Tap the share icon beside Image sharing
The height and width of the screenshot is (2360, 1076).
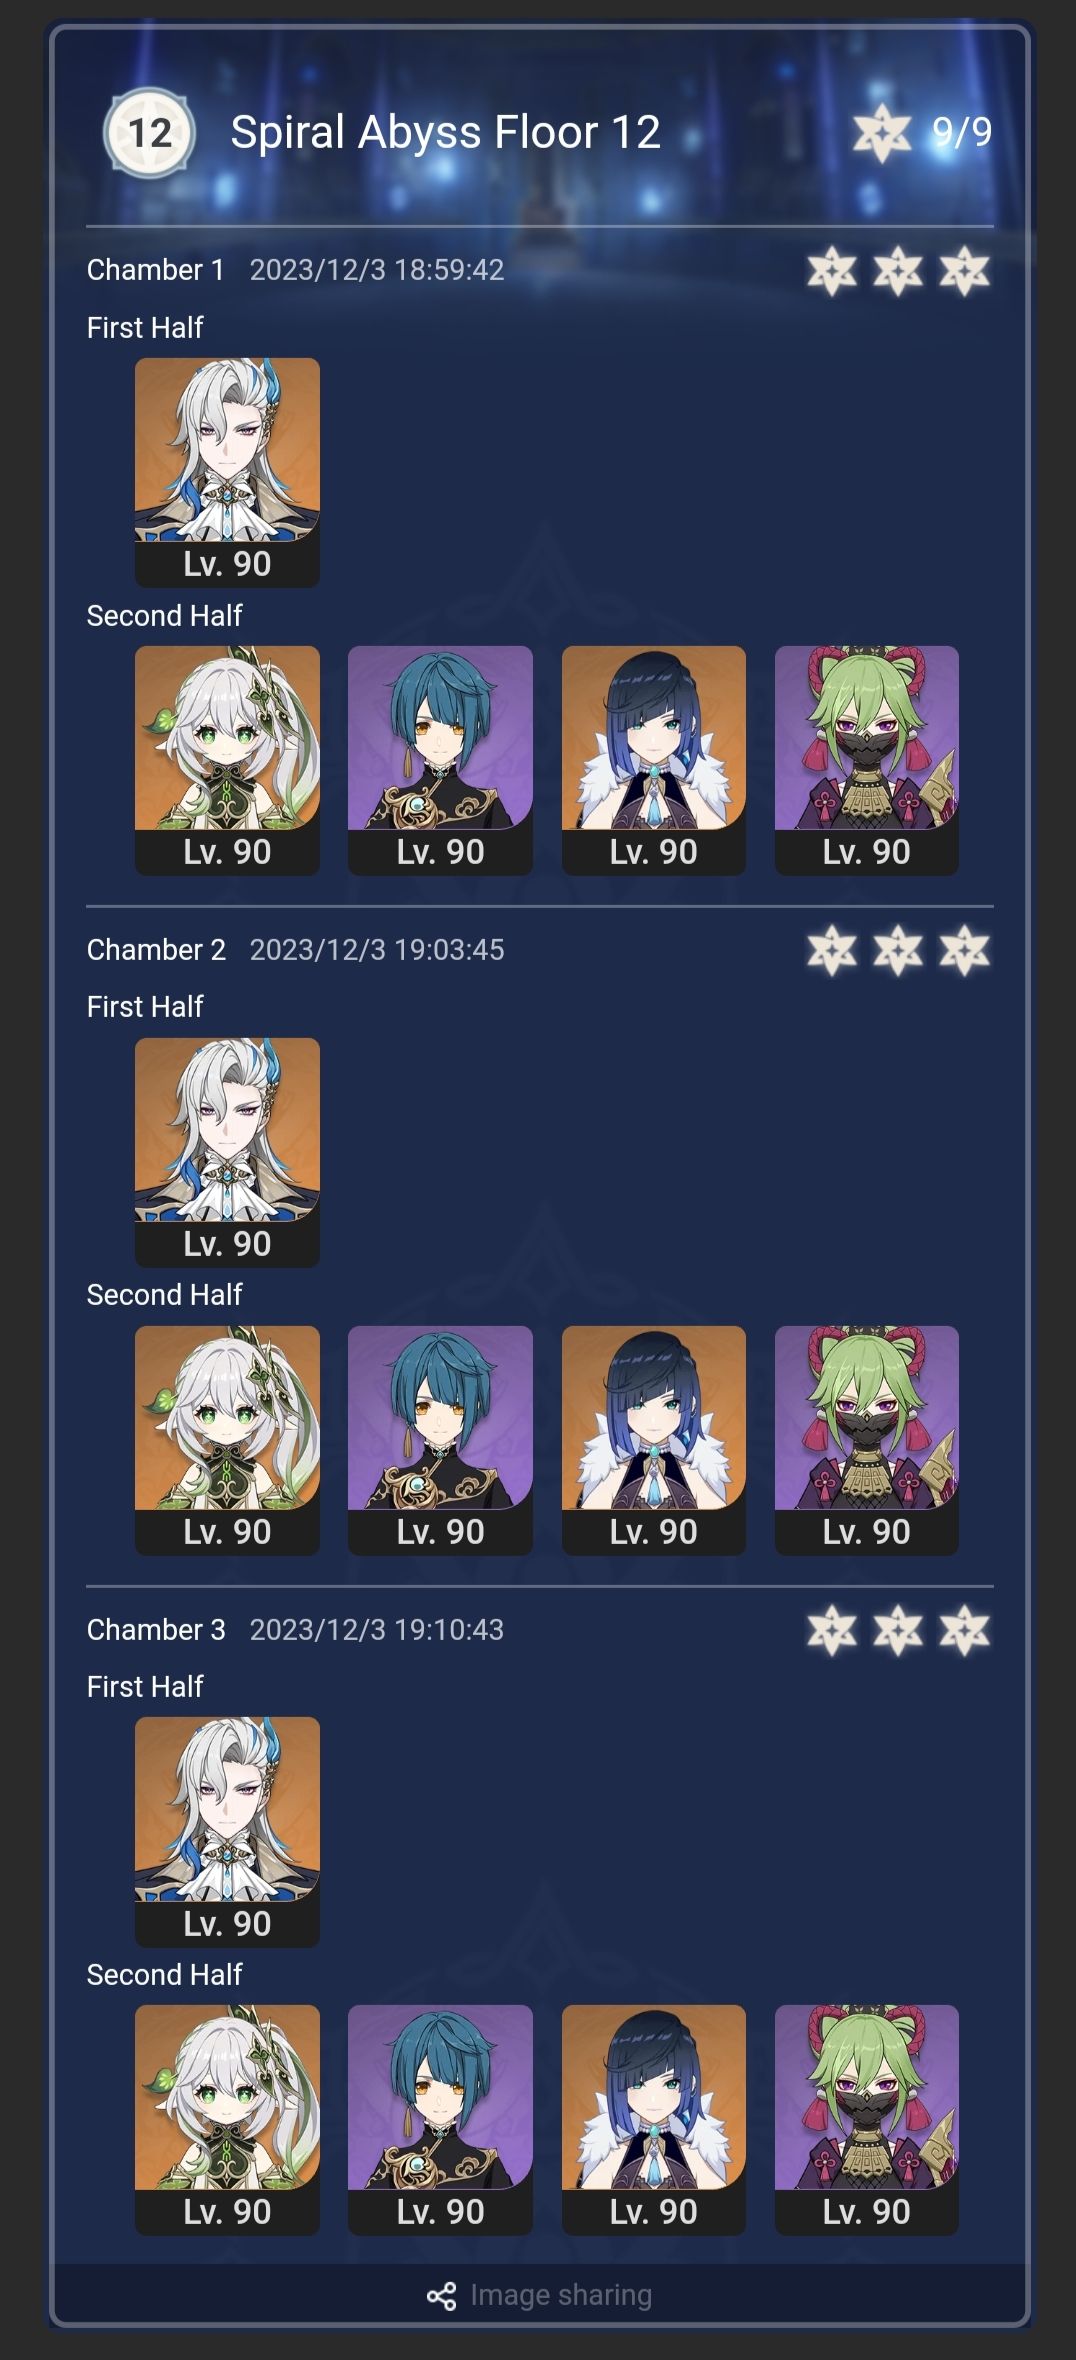click(441, 2295)
